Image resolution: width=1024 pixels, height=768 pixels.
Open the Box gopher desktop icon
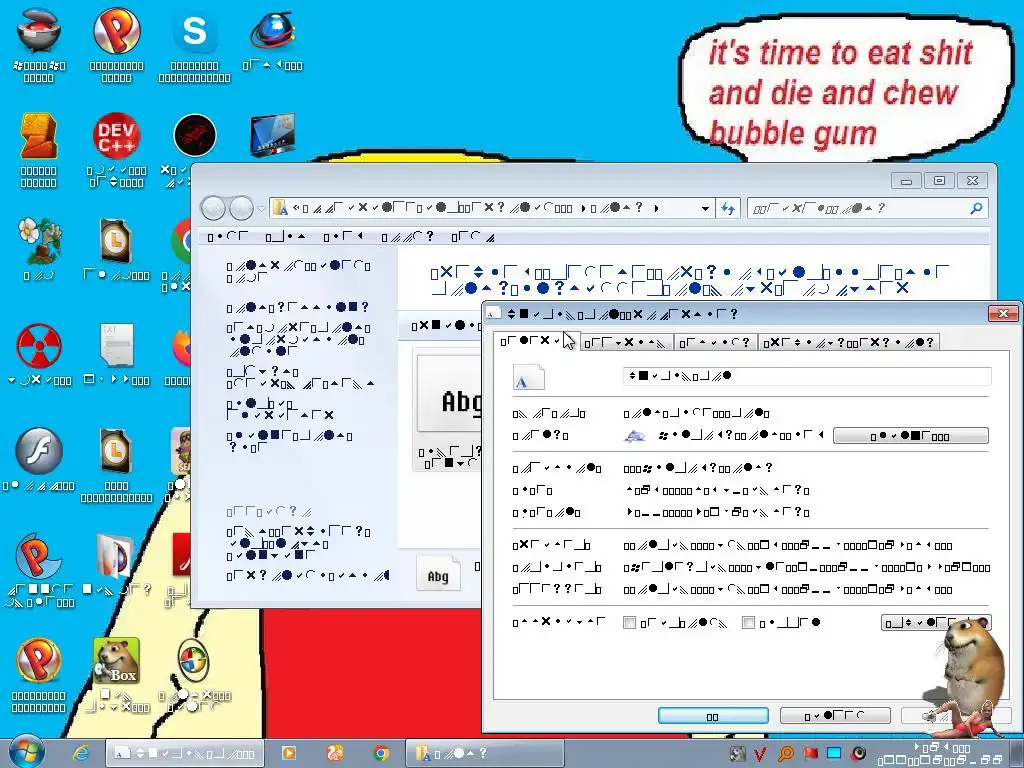point(116,660)
